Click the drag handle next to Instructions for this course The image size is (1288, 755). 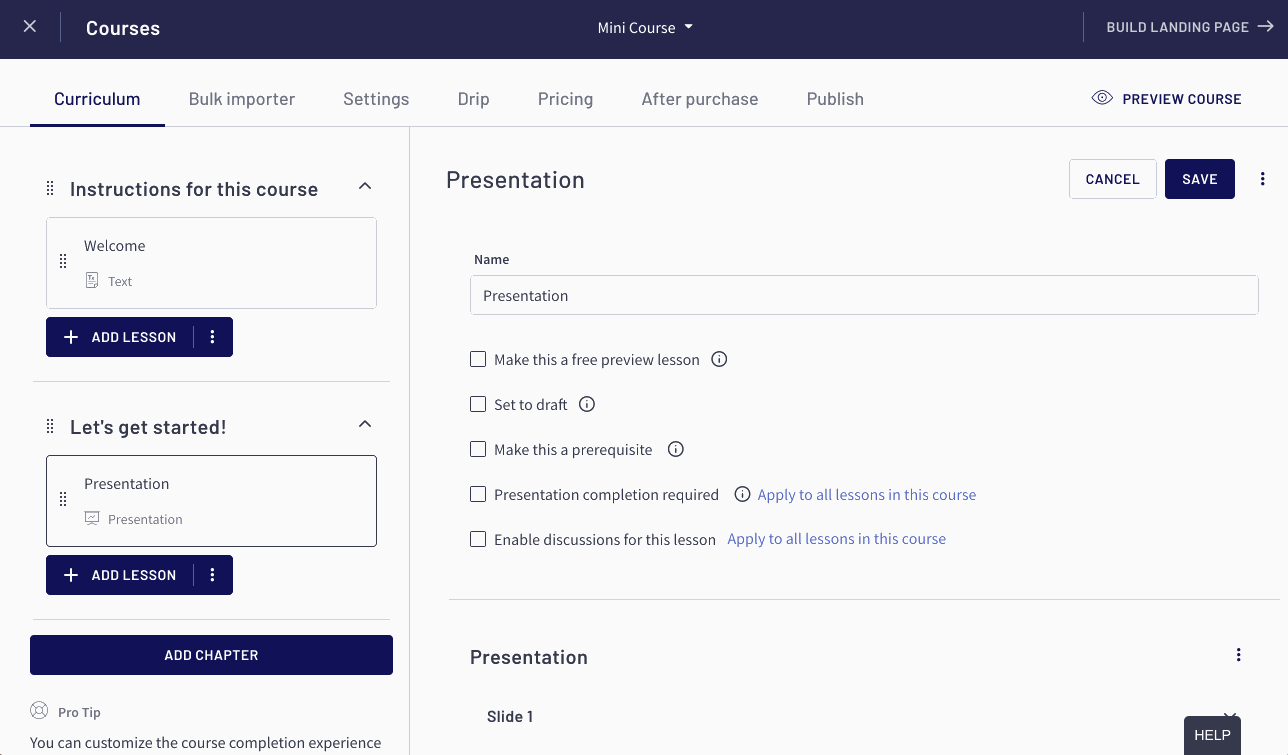(49, 187)
